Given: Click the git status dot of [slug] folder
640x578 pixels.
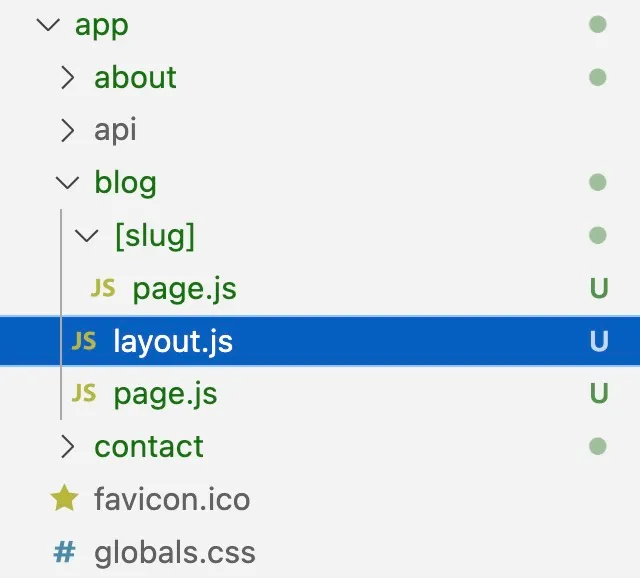Looking at the screenshot, I should click(598, 235).
